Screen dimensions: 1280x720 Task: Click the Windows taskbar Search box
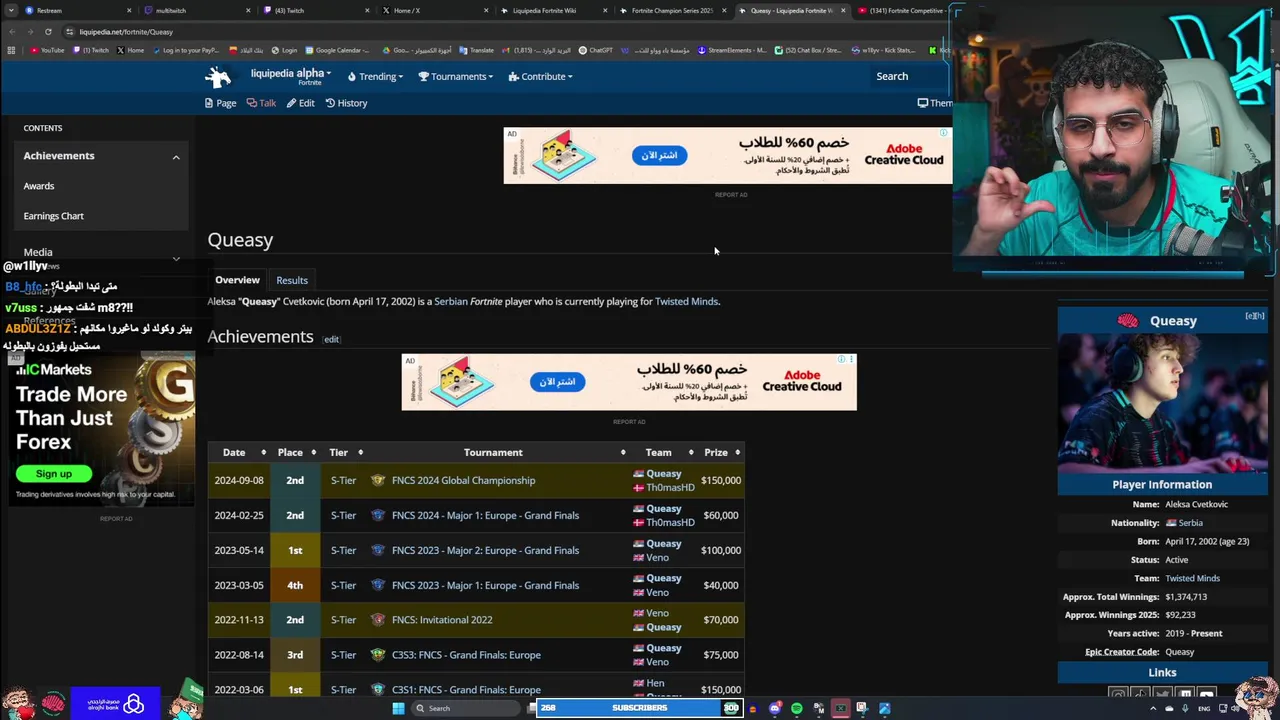click(467, 708)
